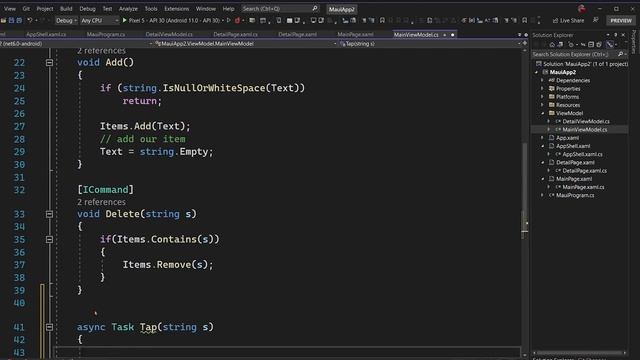The image size is (640, 360).
Task: Select DetailPage.xaml.cs in Solution Explorer
Action: coord(584,171)
